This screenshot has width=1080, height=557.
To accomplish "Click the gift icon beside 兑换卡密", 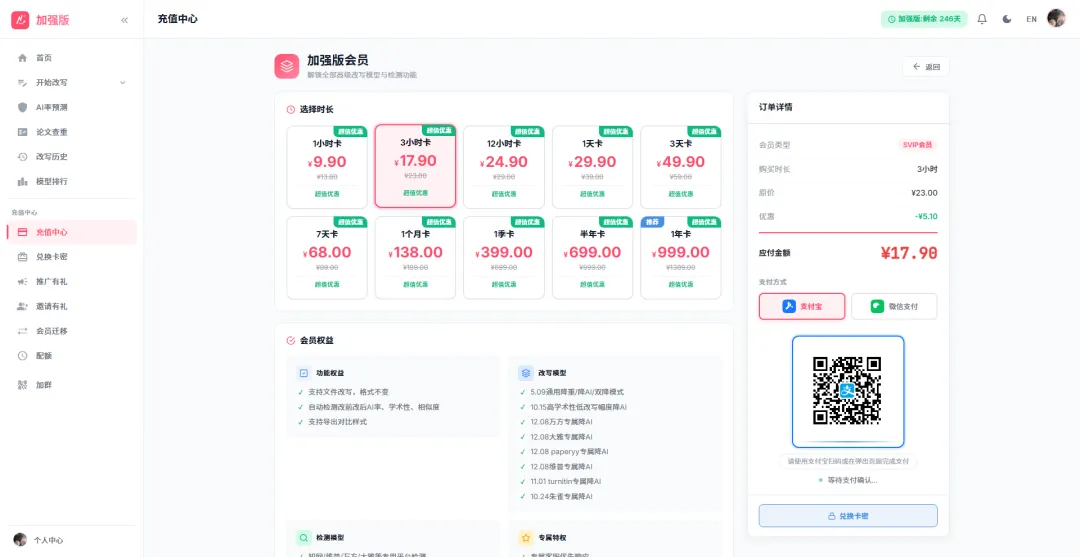I will click(22, 257).
